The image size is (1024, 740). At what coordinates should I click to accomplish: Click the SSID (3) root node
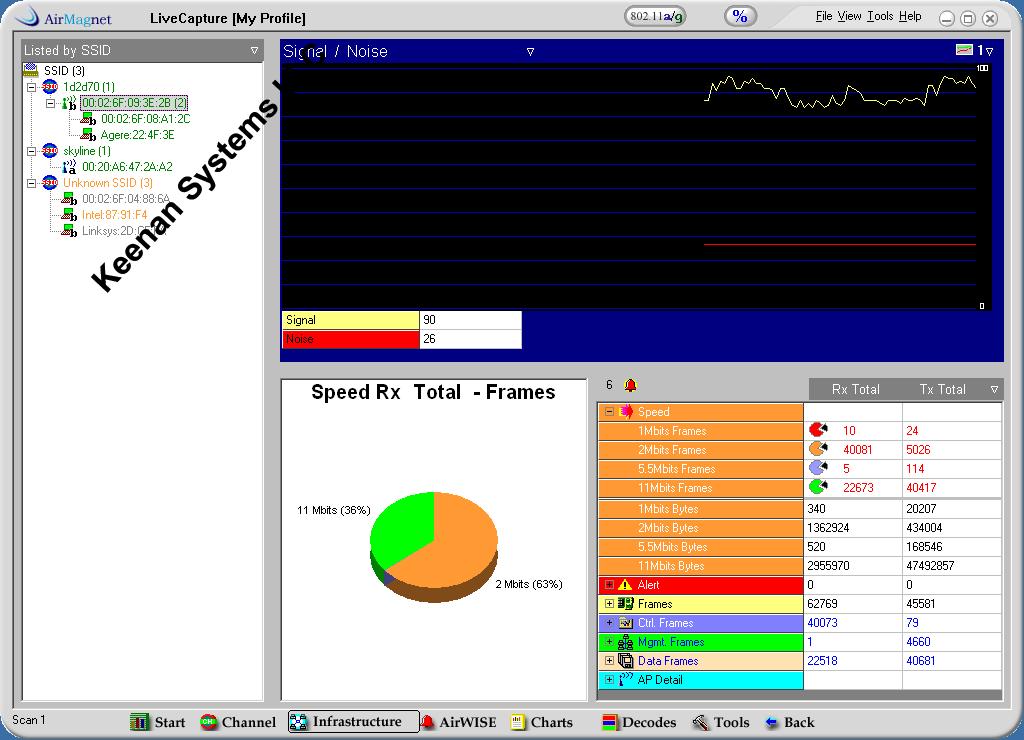tap(64, 71)
